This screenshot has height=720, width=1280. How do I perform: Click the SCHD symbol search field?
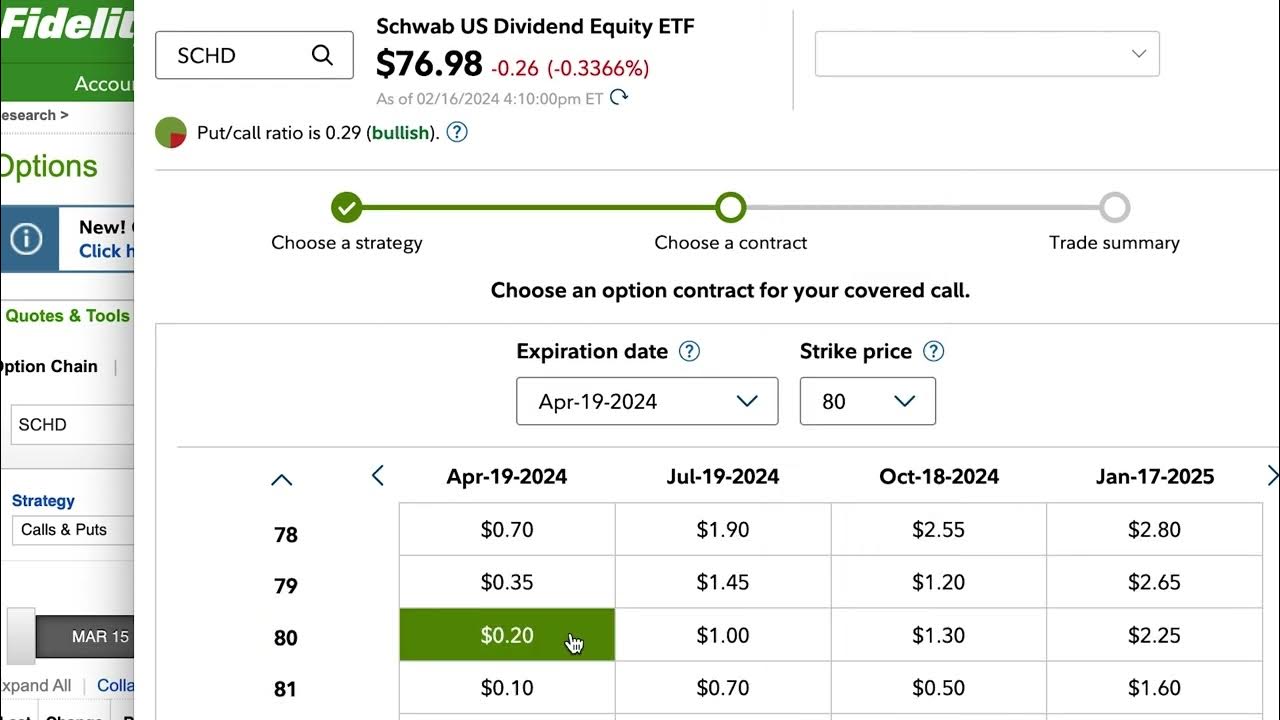254,55
